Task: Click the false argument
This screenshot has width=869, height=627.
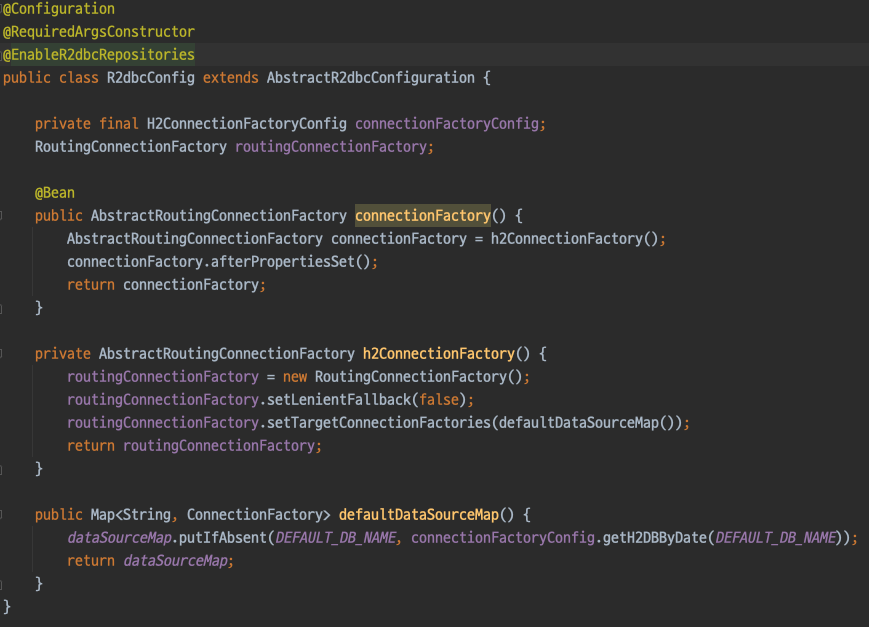Action: tap(439, 400)
